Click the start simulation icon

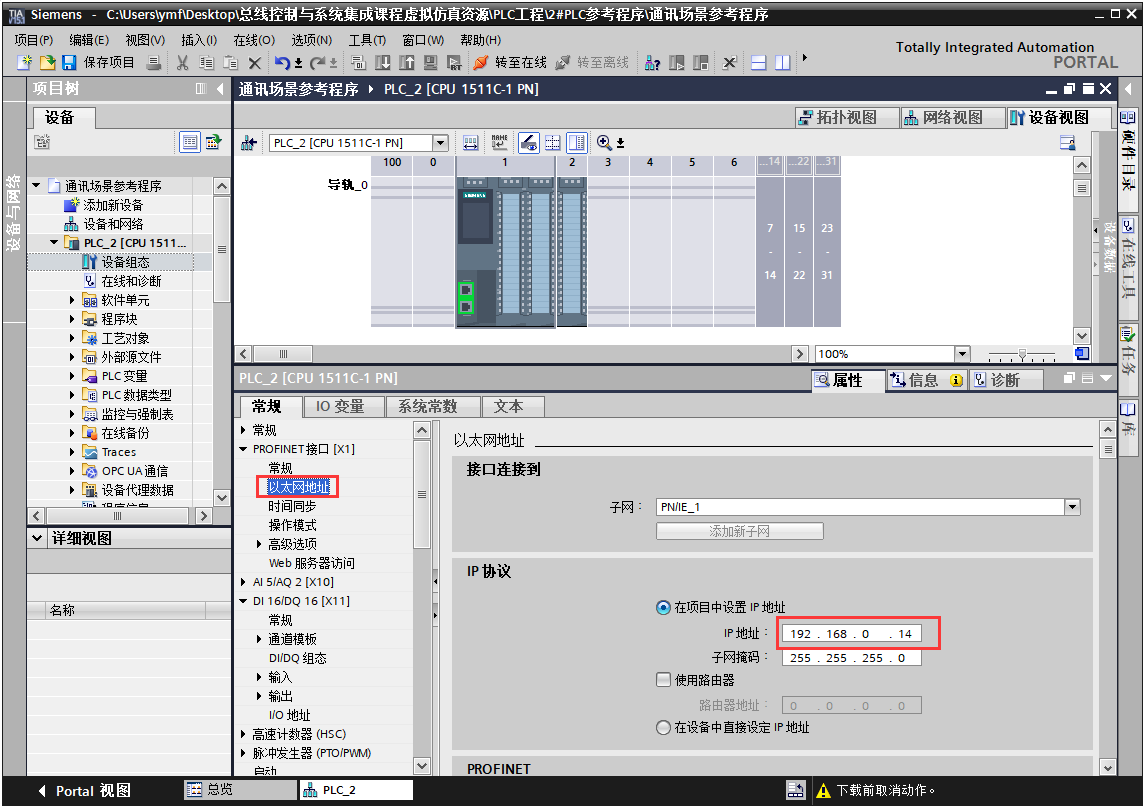pos(431,63)
